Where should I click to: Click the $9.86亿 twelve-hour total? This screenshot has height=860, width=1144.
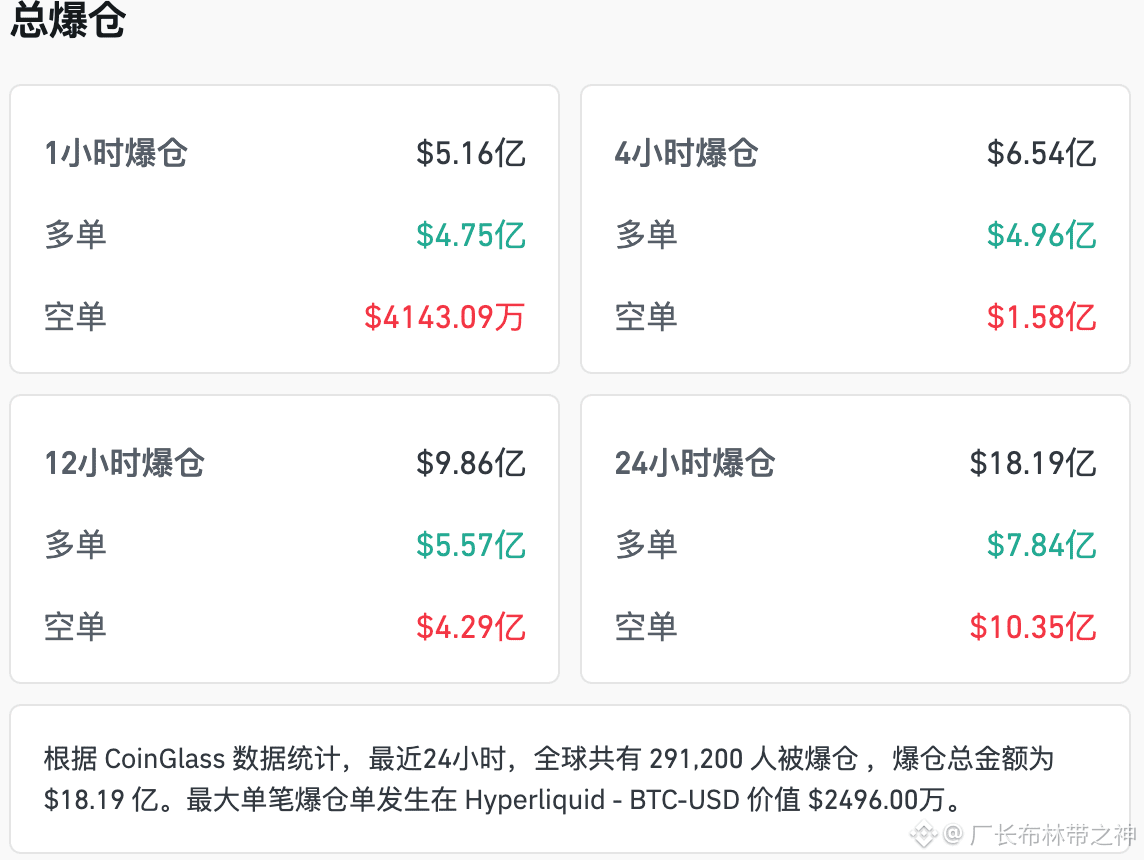coord(471,463)
